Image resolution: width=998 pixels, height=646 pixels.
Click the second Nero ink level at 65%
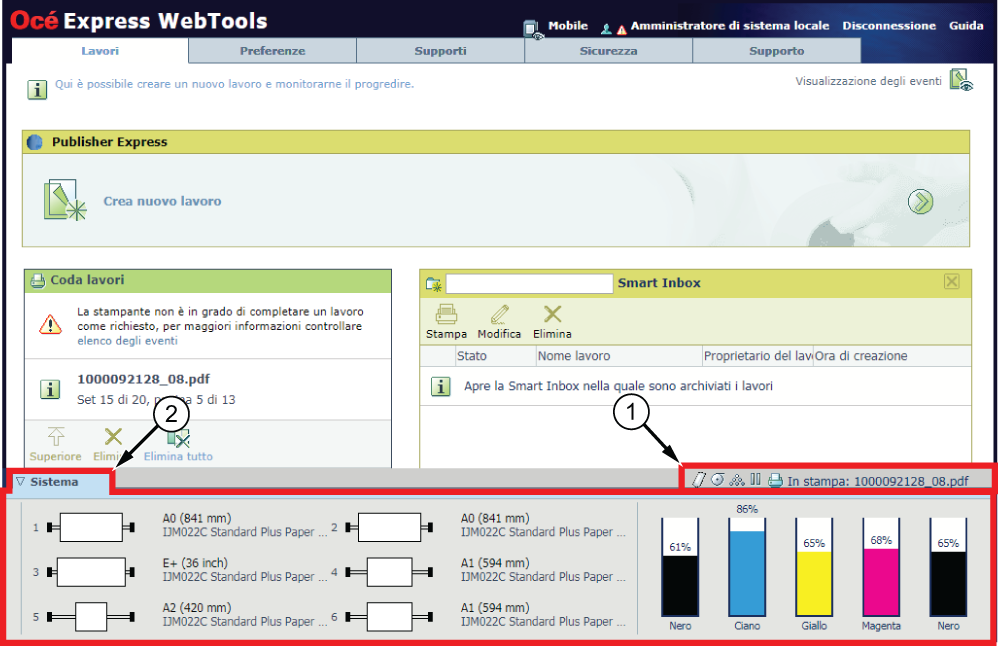[948, 567]
